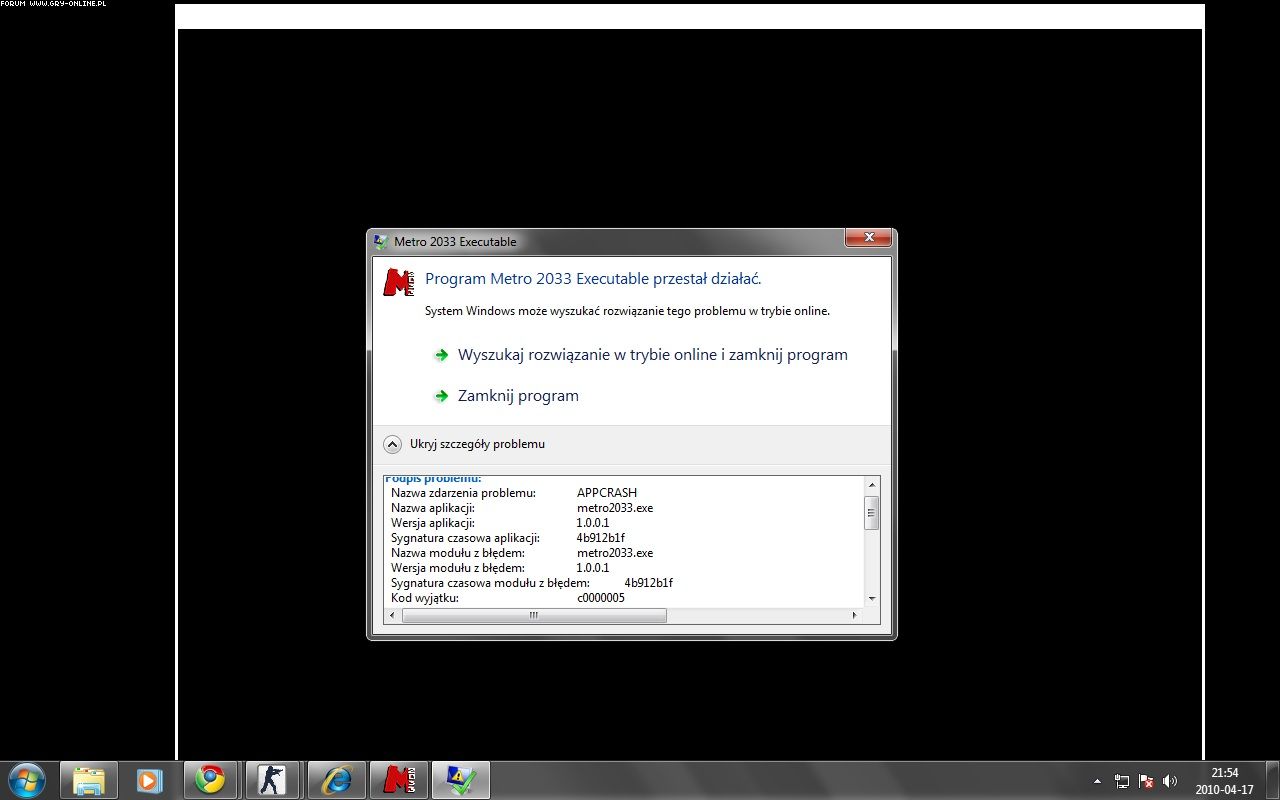
Task: Open Windows Media Player taskbar icon
Action: [149, 780]
